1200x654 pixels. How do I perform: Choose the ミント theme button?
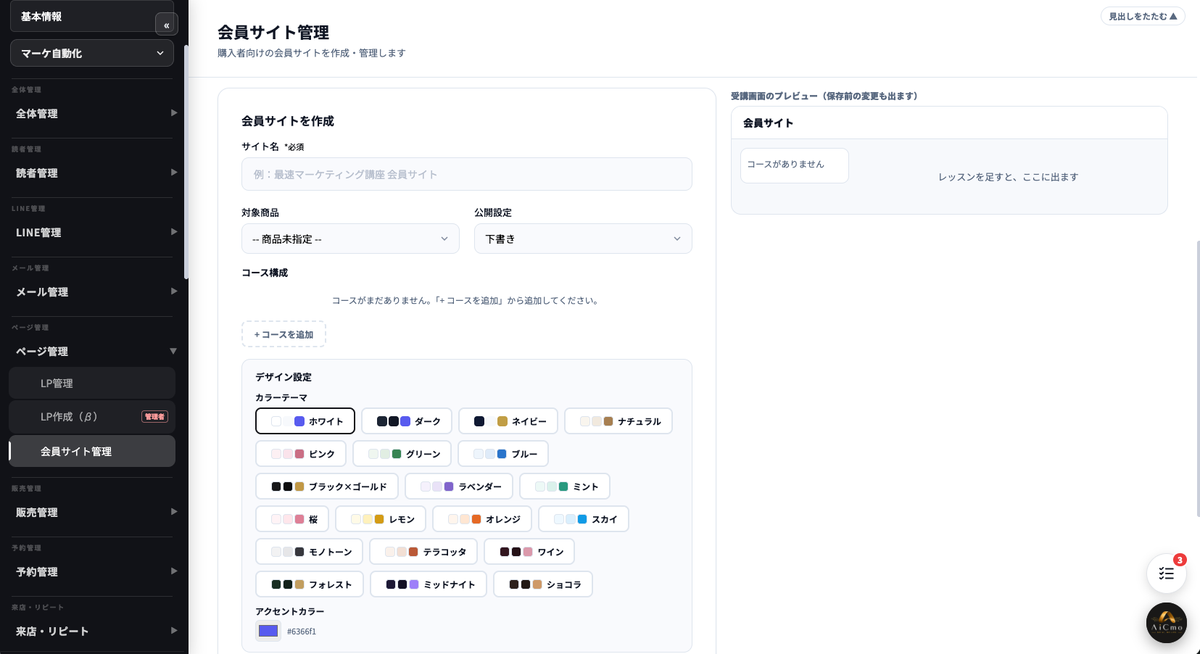(564, 486)
